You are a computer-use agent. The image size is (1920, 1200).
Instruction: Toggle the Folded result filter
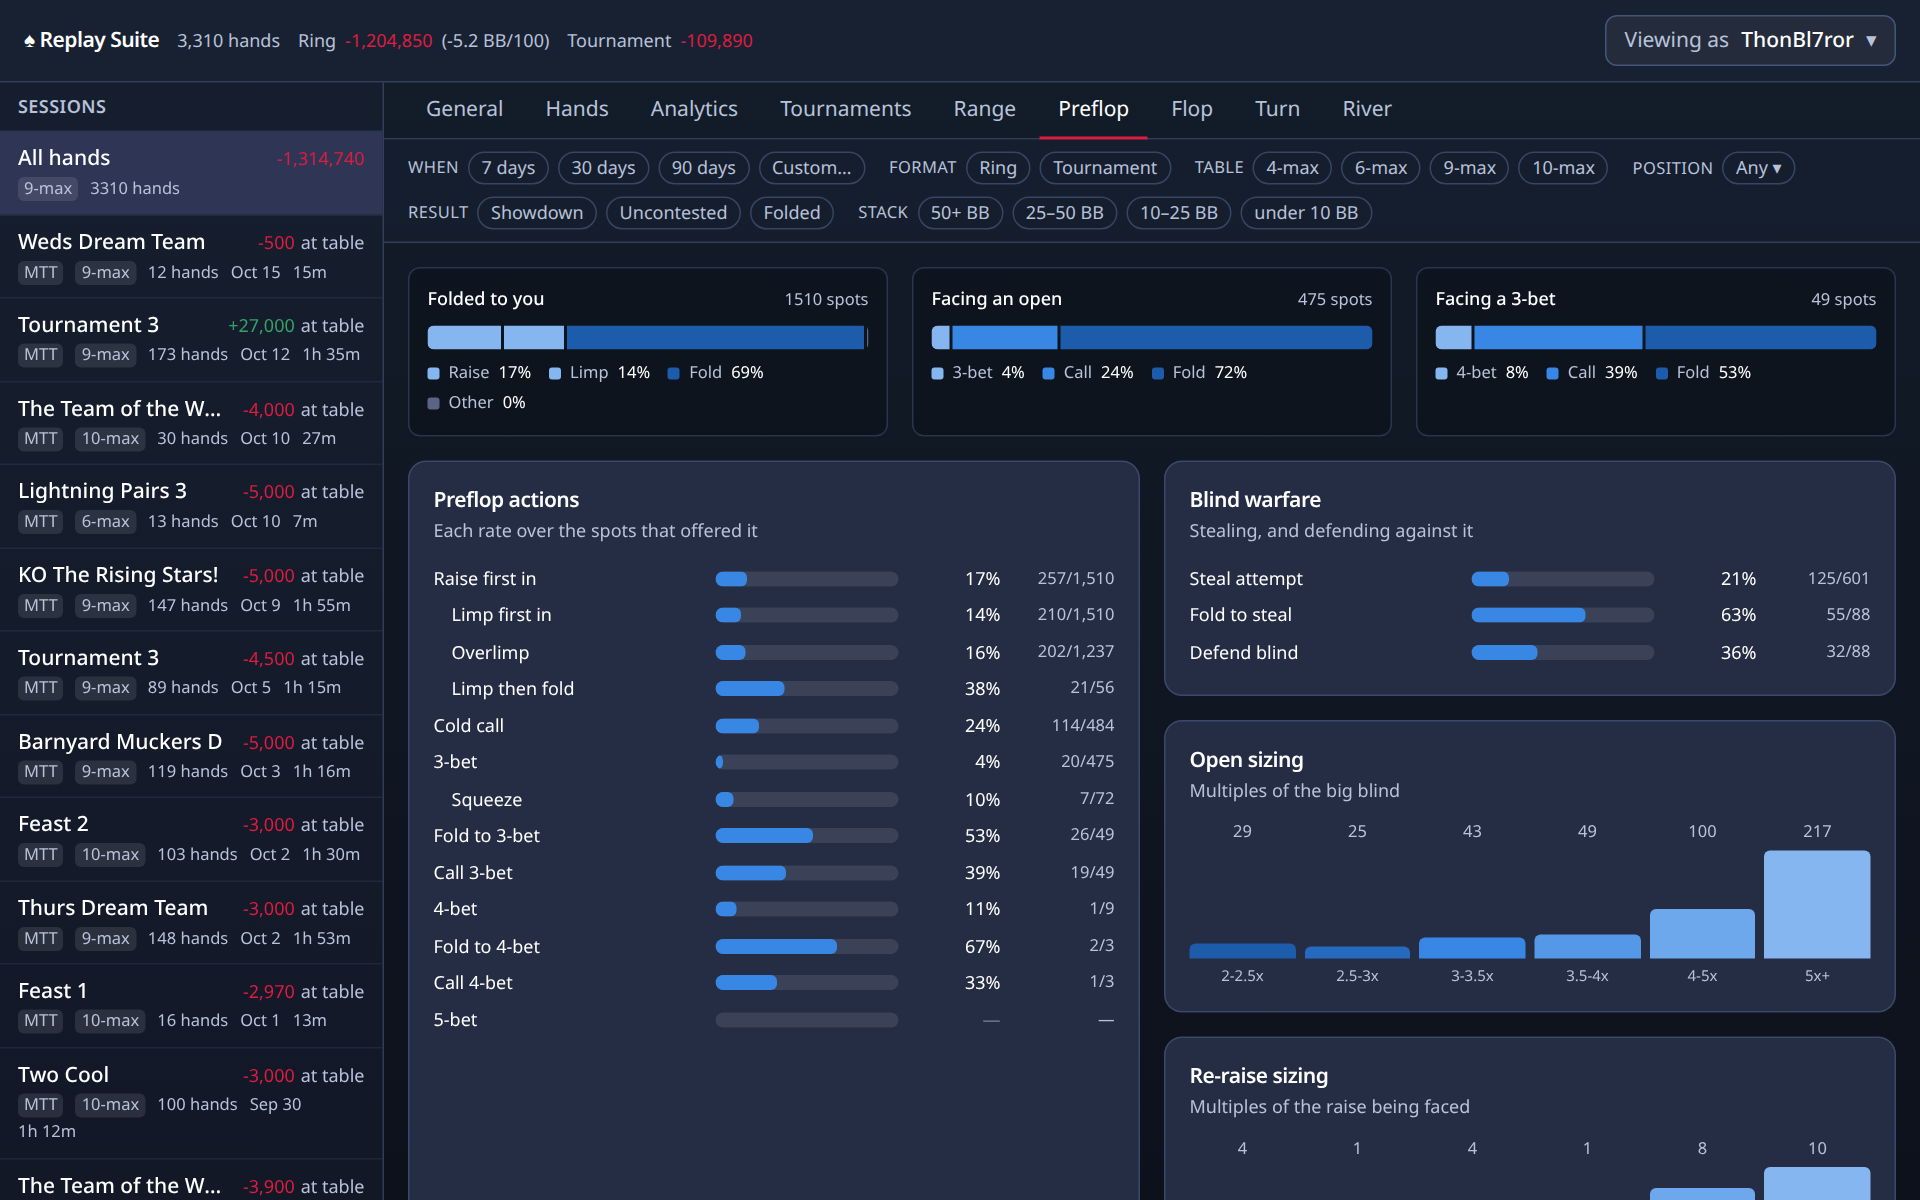tap(791, 213)
